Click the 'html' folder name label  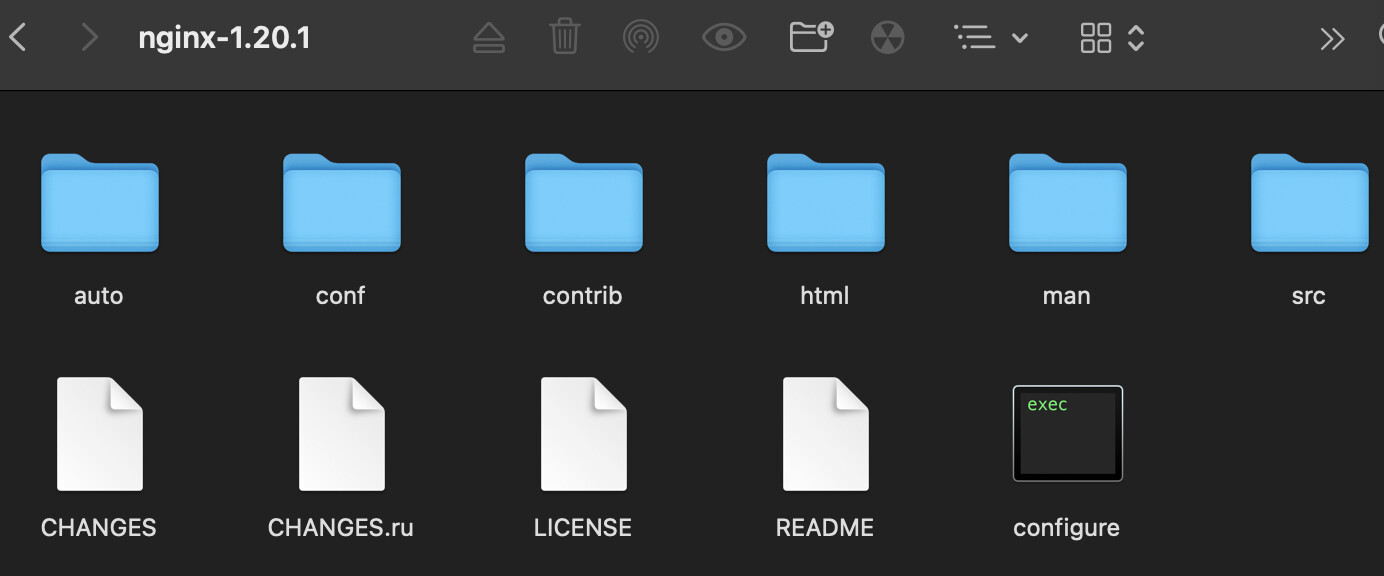point(825,296)
